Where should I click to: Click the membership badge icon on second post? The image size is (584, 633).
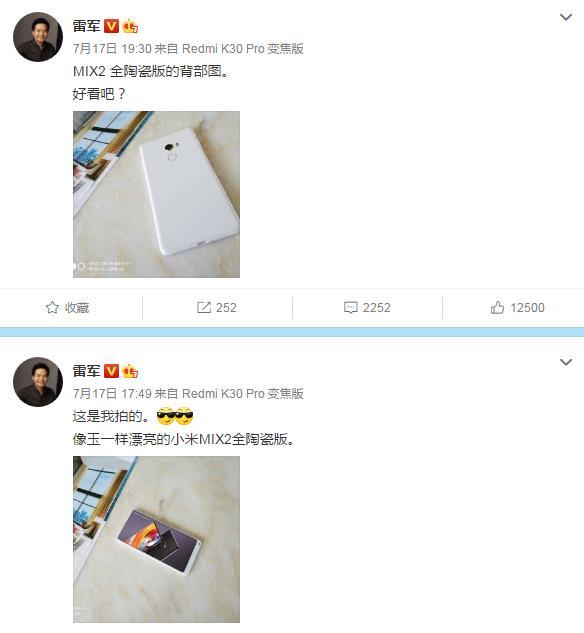click(x=130, y=371)
